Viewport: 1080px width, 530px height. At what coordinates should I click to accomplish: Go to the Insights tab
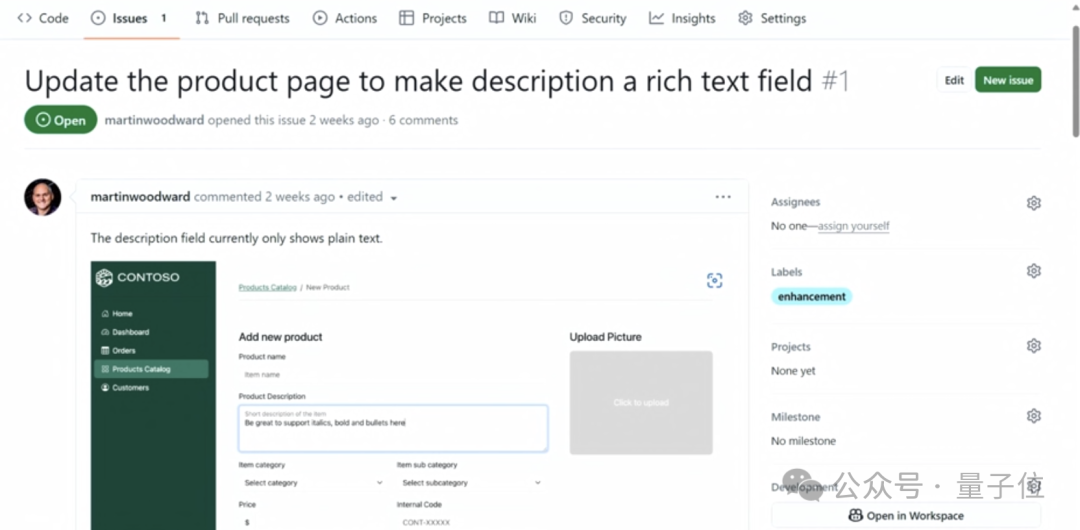pos(682,18)
